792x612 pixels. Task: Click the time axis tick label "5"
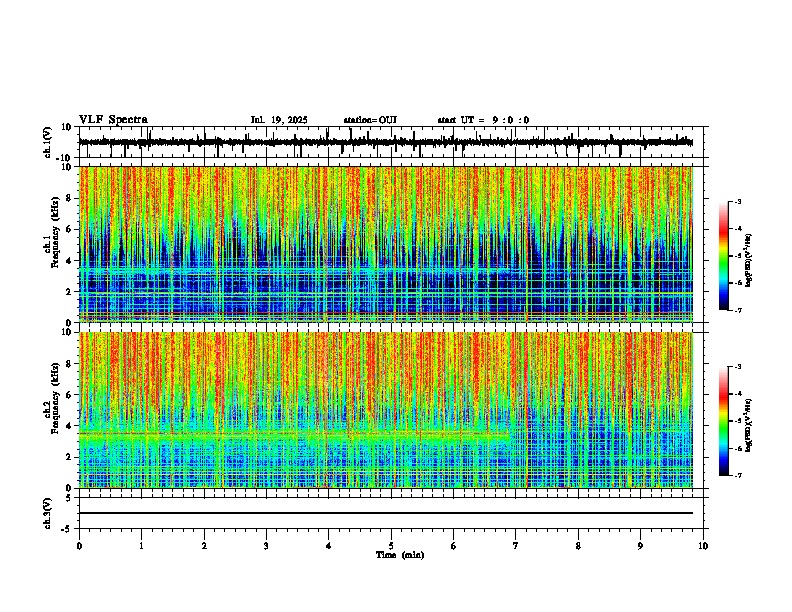pos(391,546)
